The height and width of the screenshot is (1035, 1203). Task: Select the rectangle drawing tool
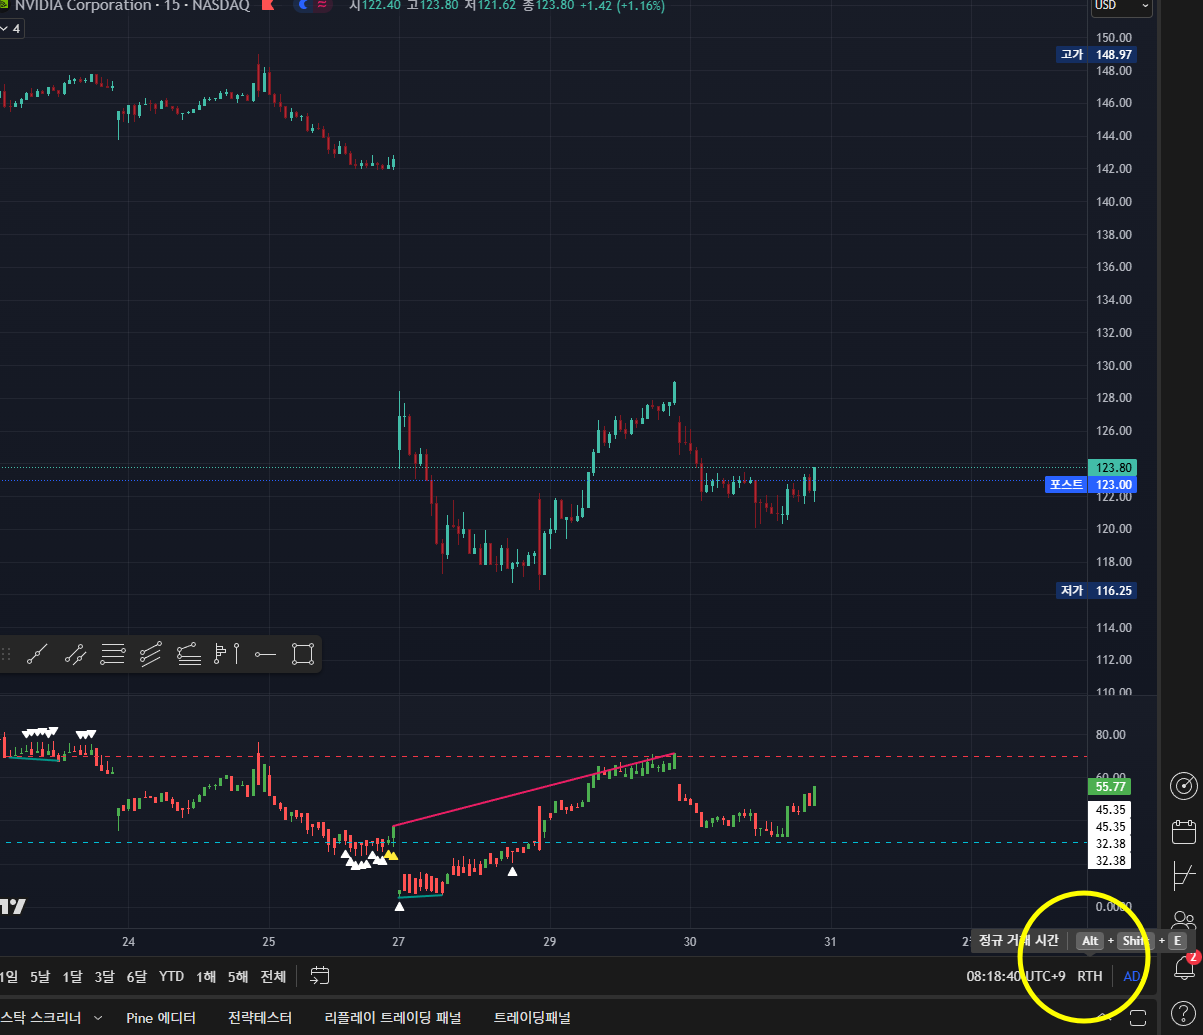(x=302, y=655)
